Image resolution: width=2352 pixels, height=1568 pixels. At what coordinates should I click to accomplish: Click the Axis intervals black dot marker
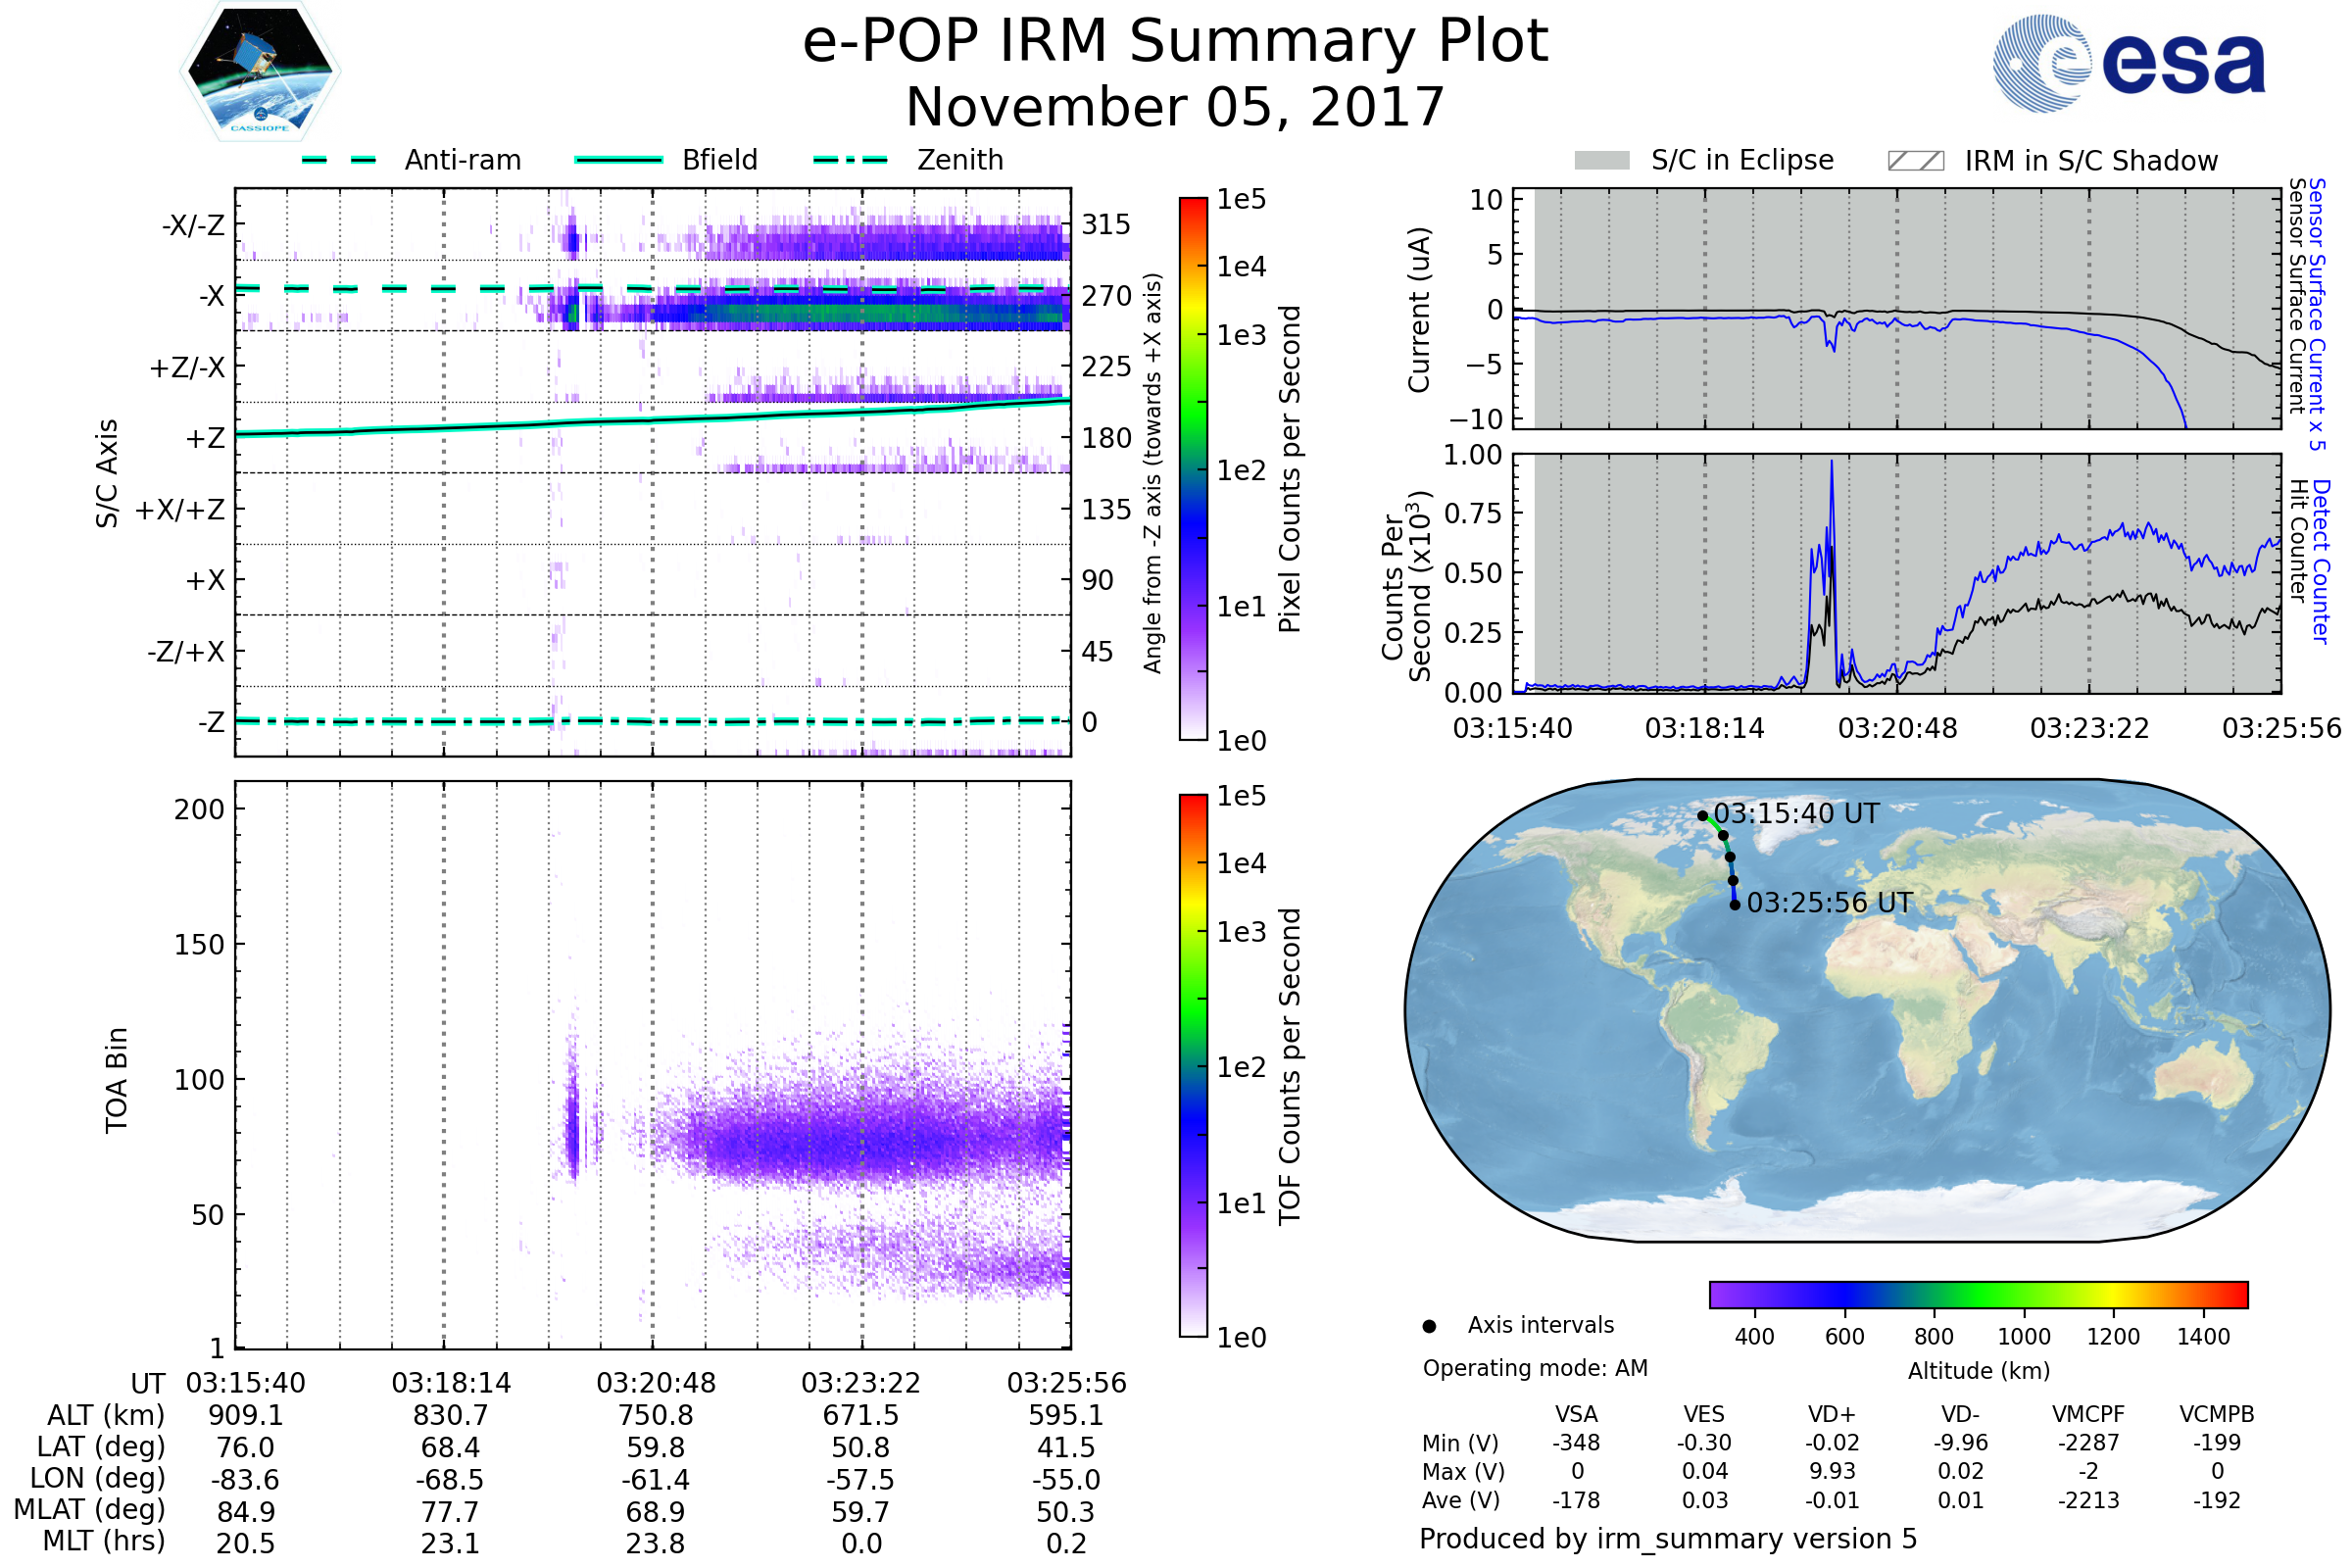click(1429, 1326)
